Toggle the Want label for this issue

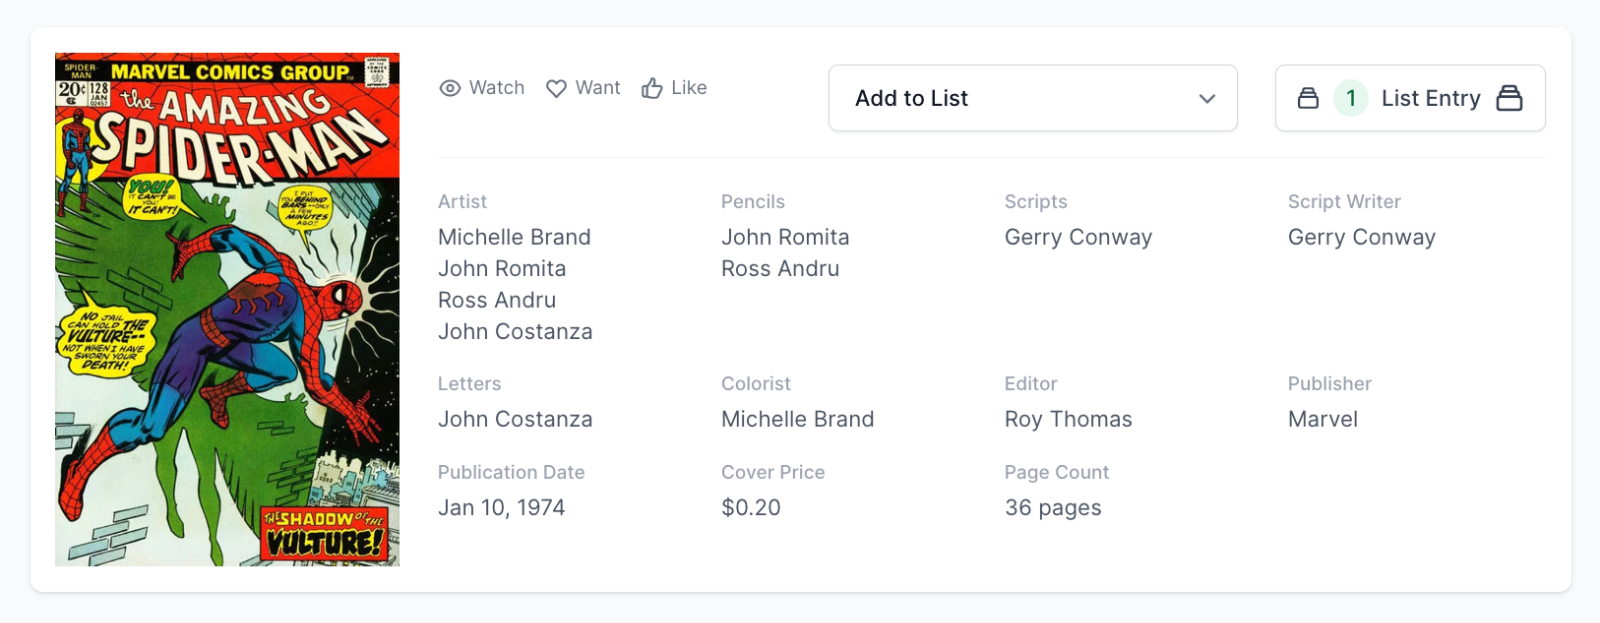coord(598,88)
